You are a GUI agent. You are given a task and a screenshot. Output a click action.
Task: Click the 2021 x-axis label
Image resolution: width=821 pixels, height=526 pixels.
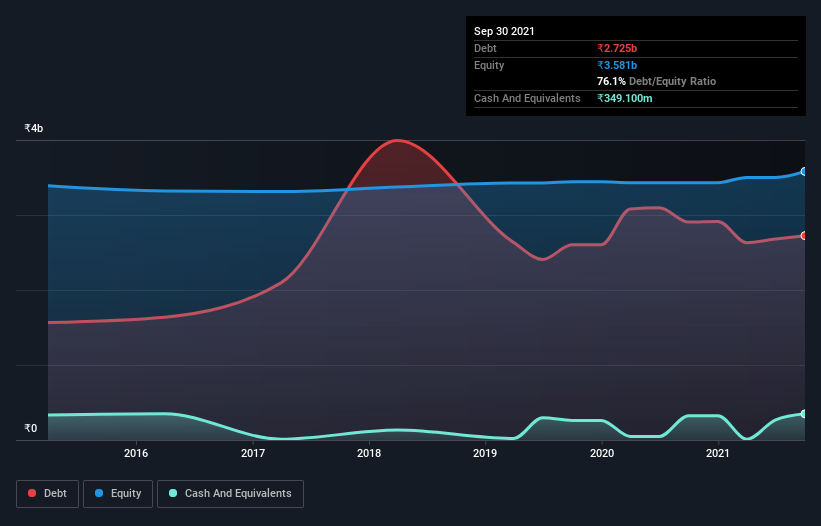[x=718, y=453]
